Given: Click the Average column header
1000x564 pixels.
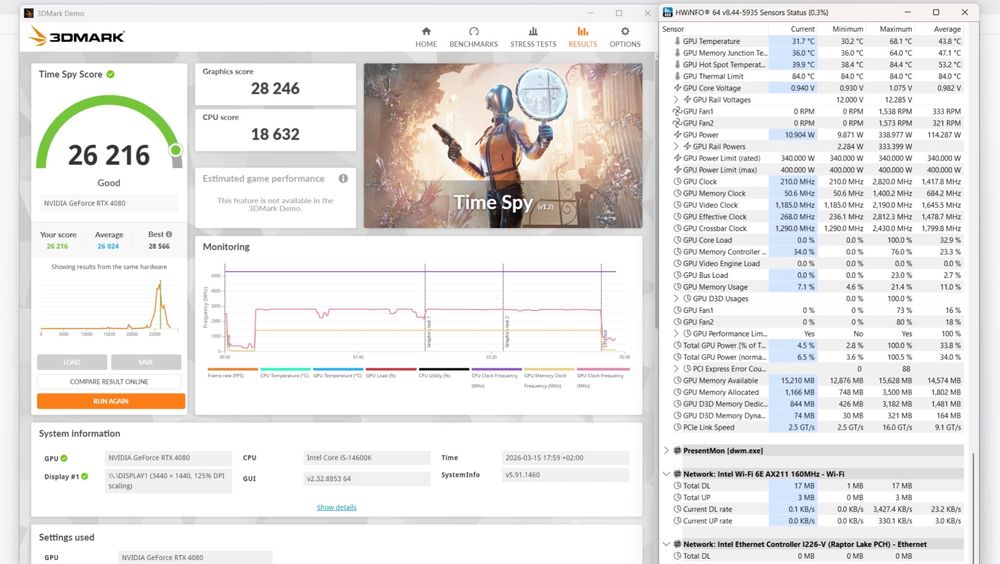Looking at the screenshot, I should pos(939,29).
